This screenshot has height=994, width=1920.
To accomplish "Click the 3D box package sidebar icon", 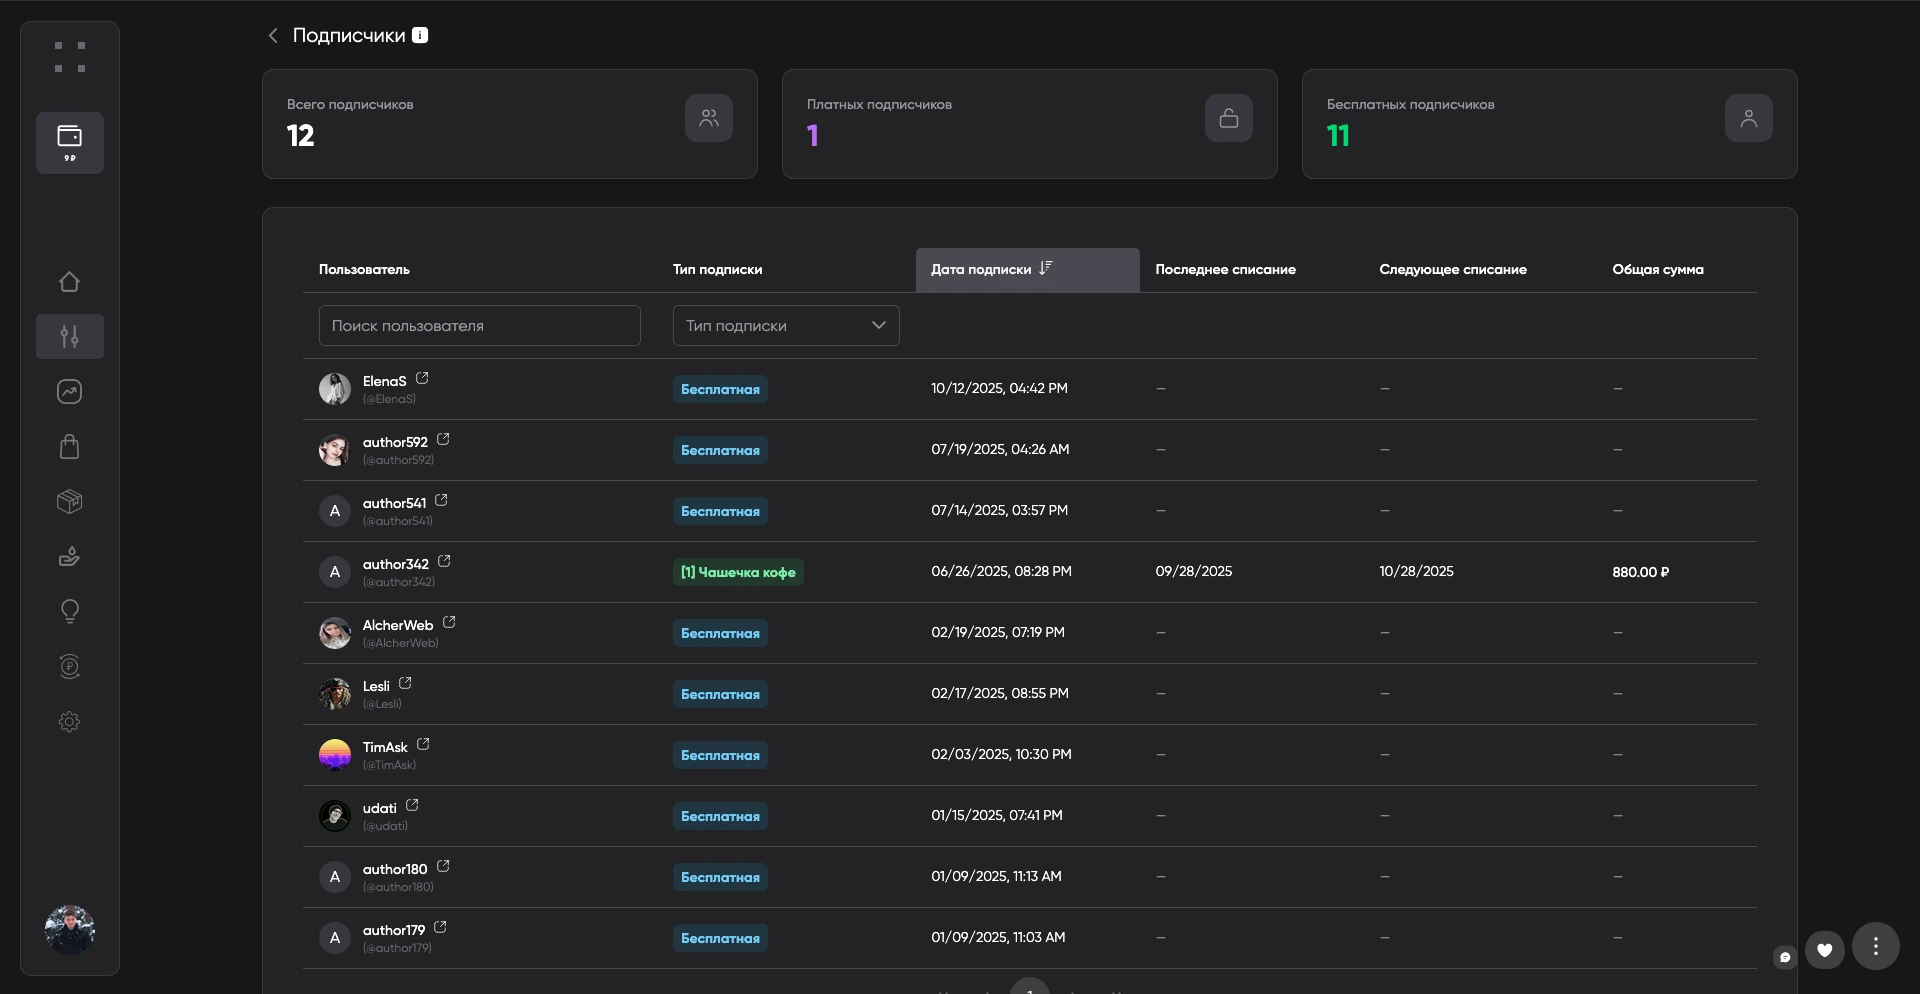I will click(x=69, y=502).
